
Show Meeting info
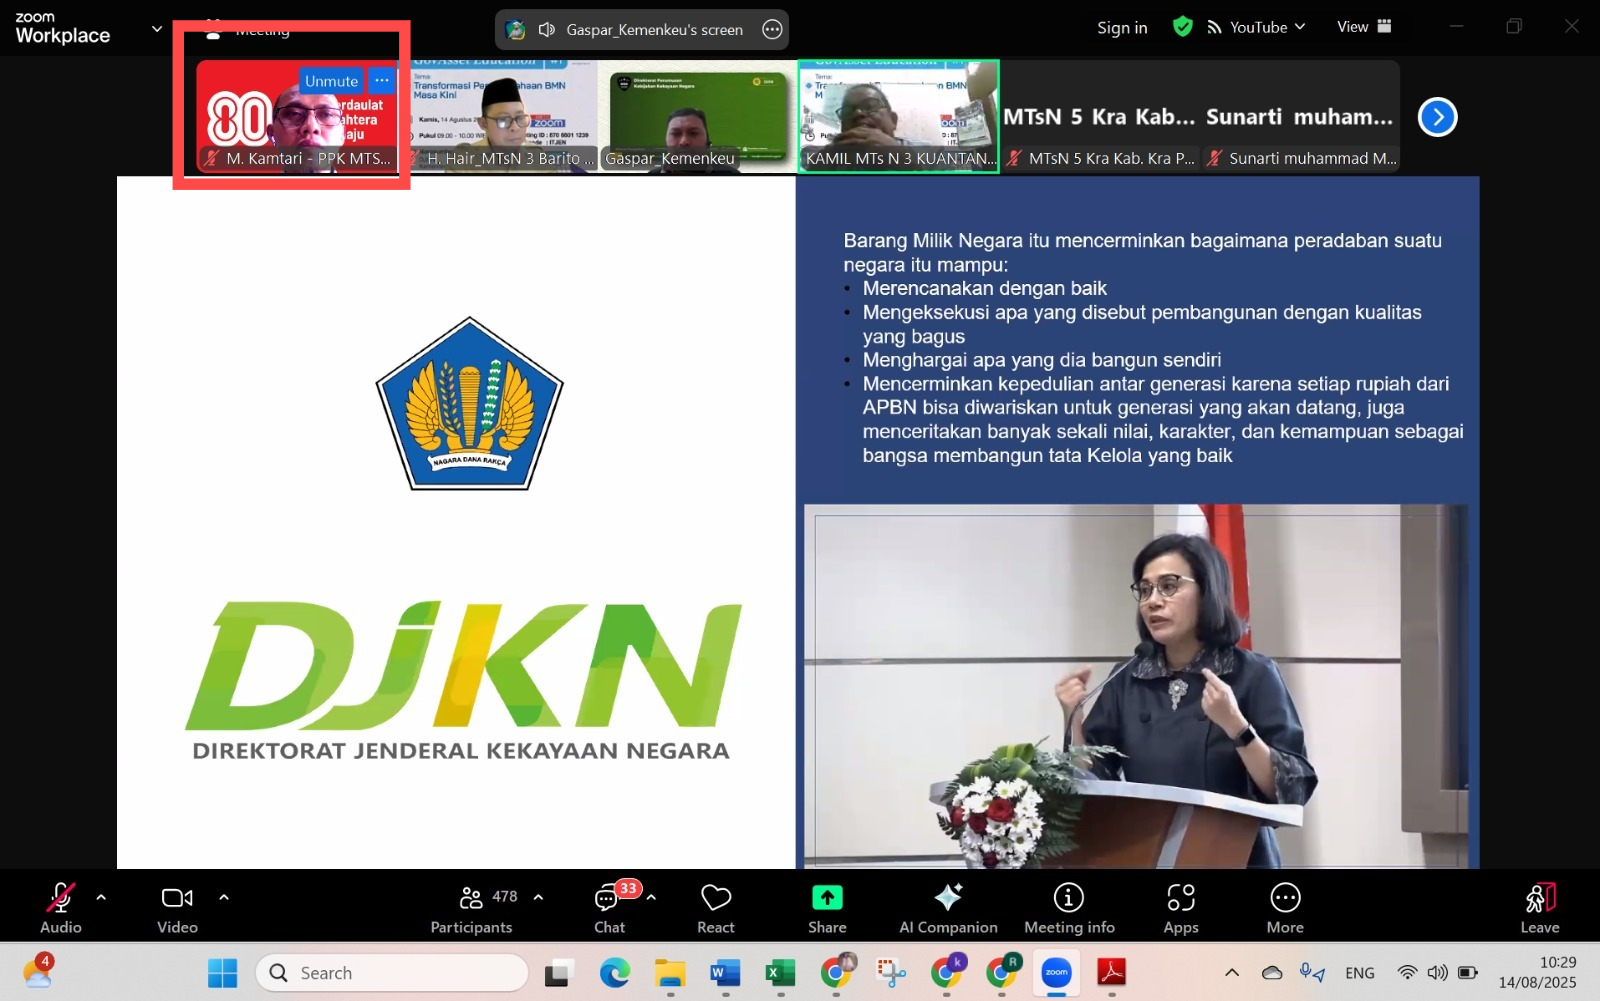1068,908
